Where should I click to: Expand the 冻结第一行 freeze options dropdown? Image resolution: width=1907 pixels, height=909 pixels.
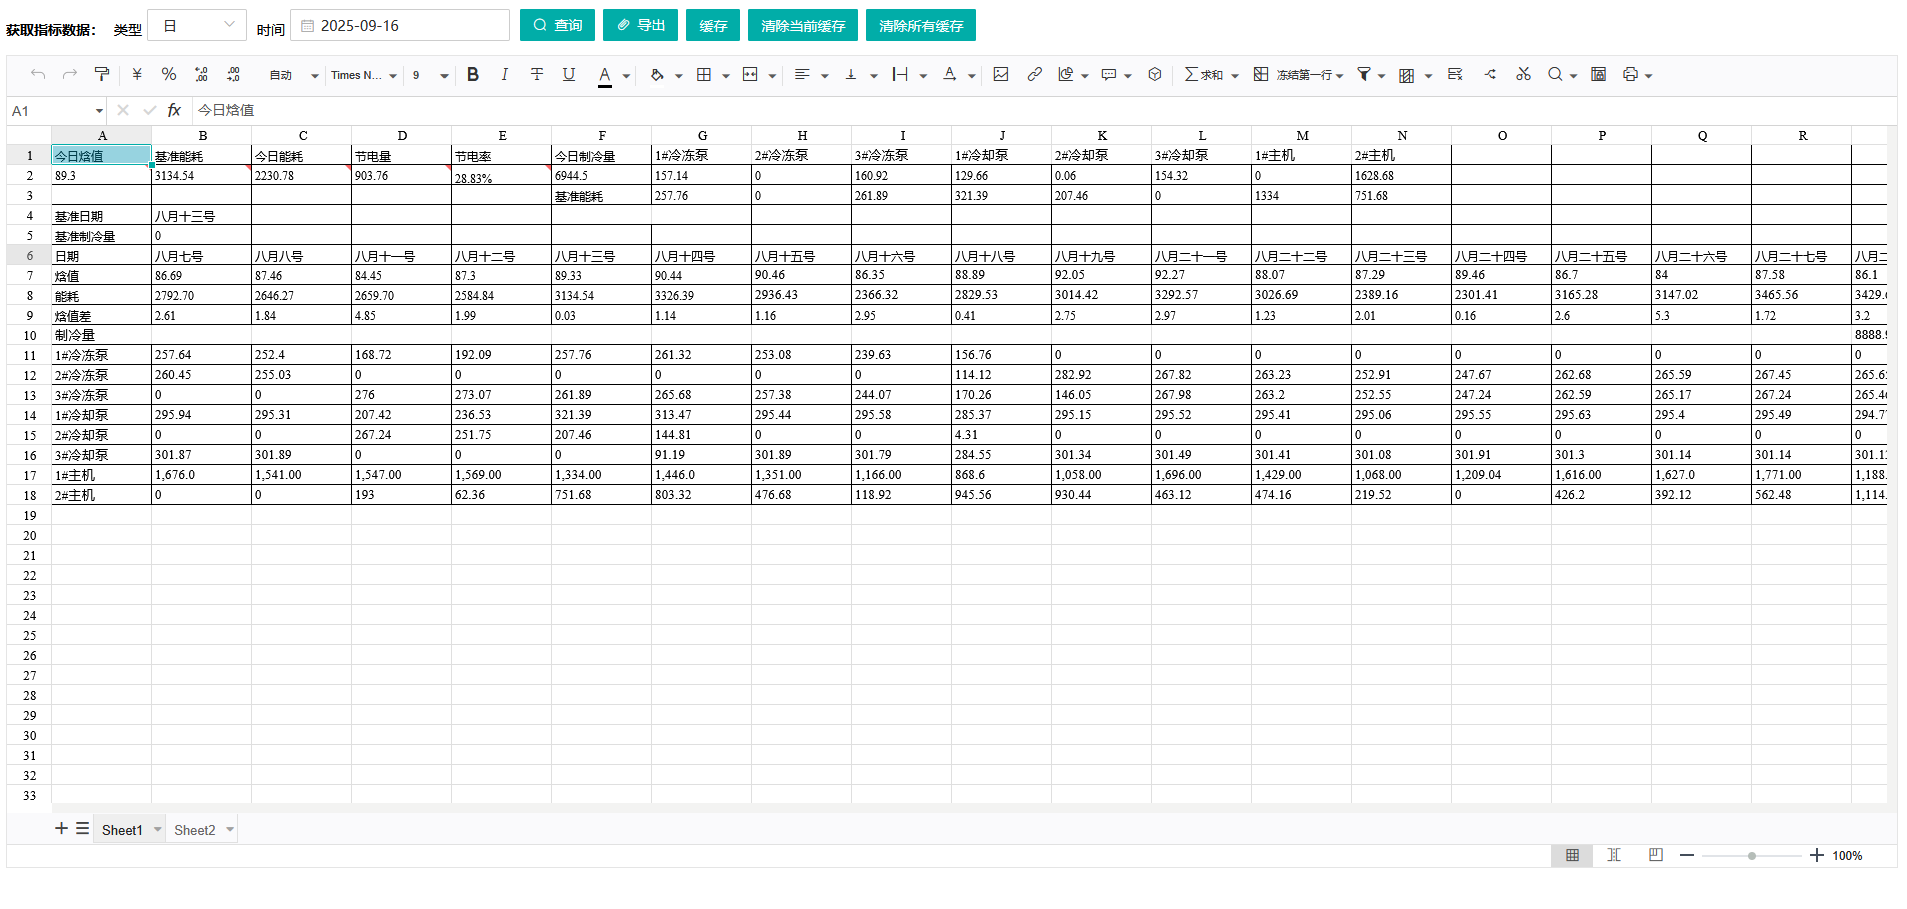point(1339,75)
